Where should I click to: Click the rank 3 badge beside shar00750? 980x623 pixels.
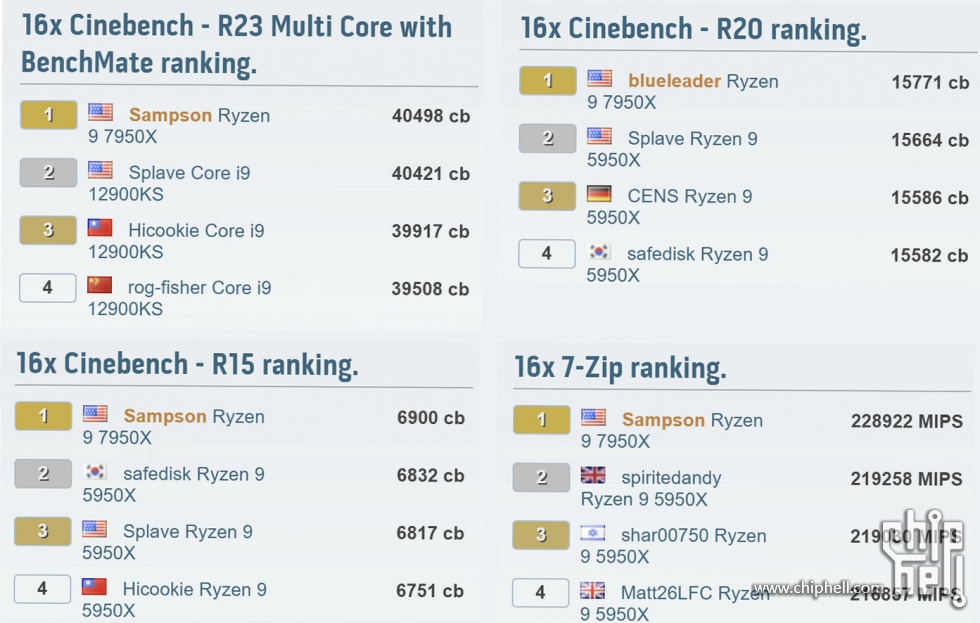pyautogui.click(x=541, y=535)
